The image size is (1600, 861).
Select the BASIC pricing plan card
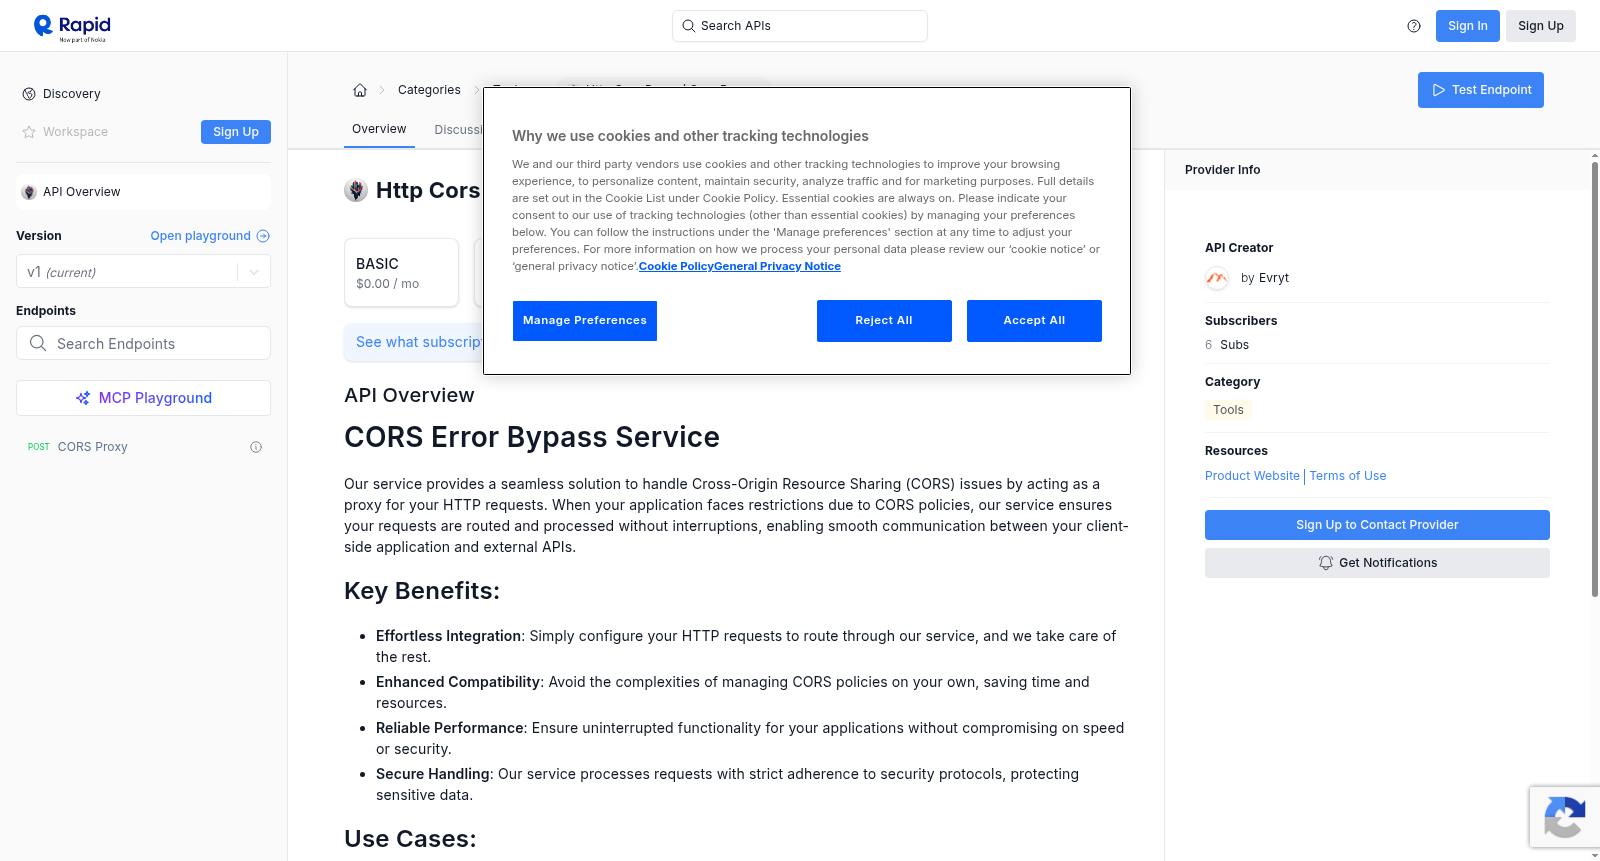pyautogui.click(x=401, y=272)
